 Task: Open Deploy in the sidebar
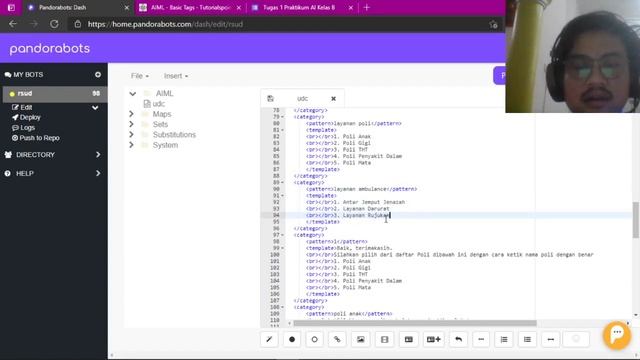click(x=26, y=118)
